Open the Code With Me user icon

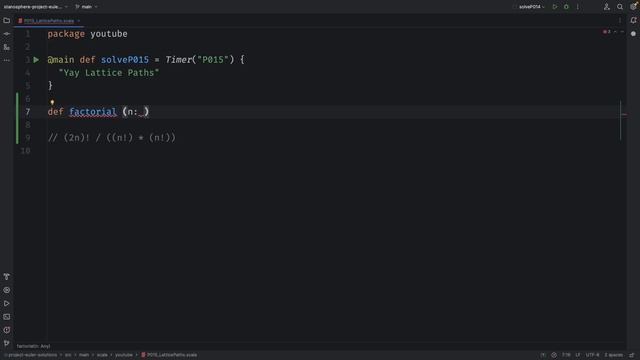click(607, 7)
